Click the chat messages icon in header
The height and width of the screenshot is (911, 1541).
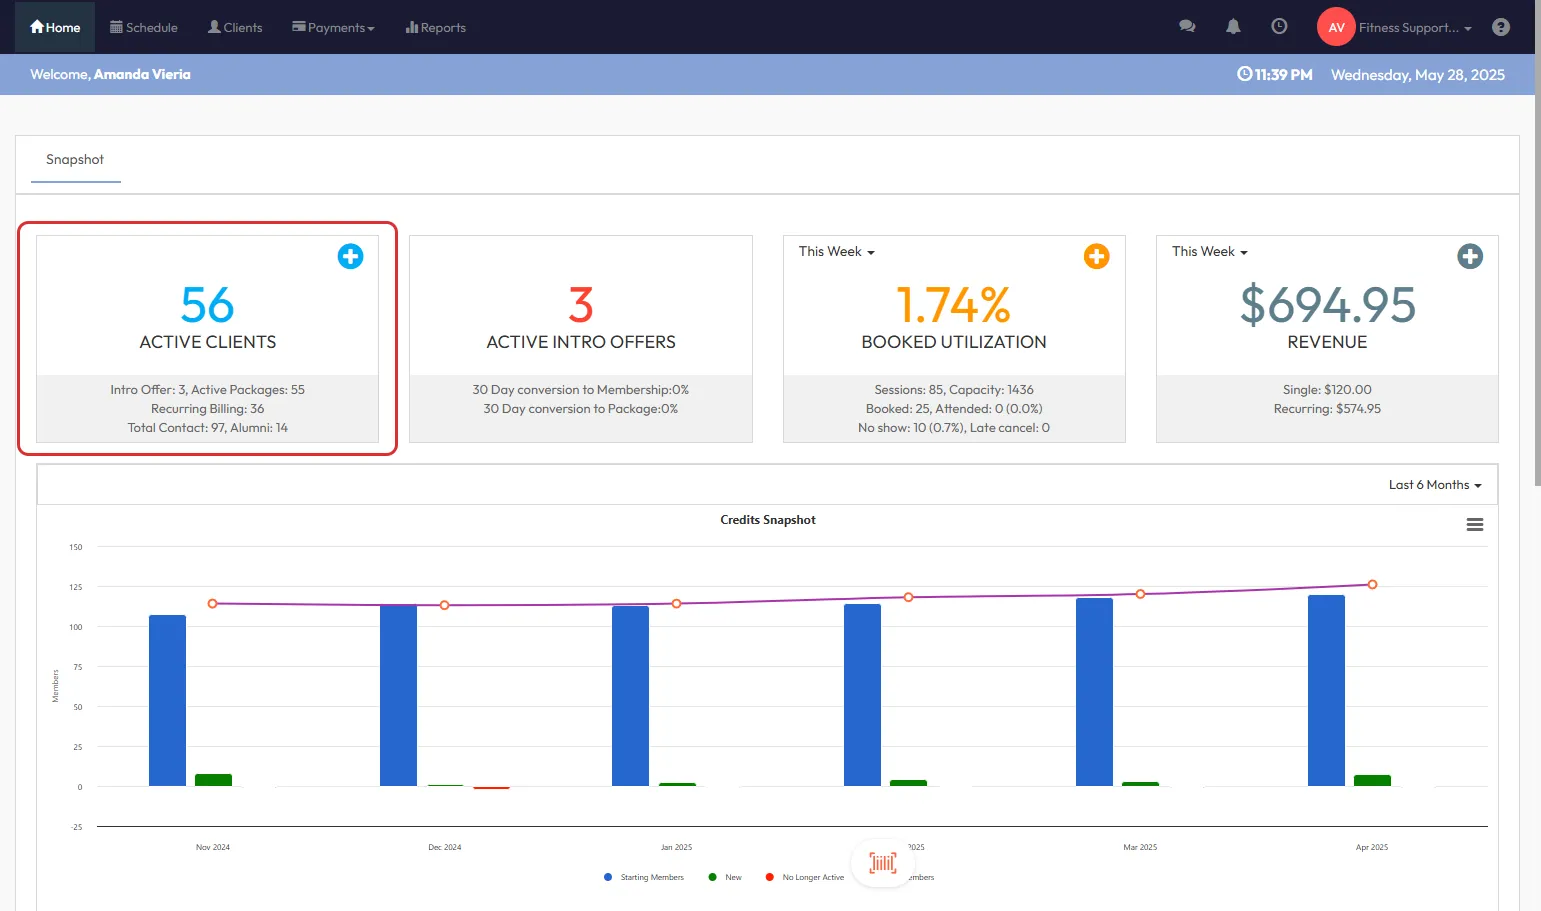tap(1187, 27)
